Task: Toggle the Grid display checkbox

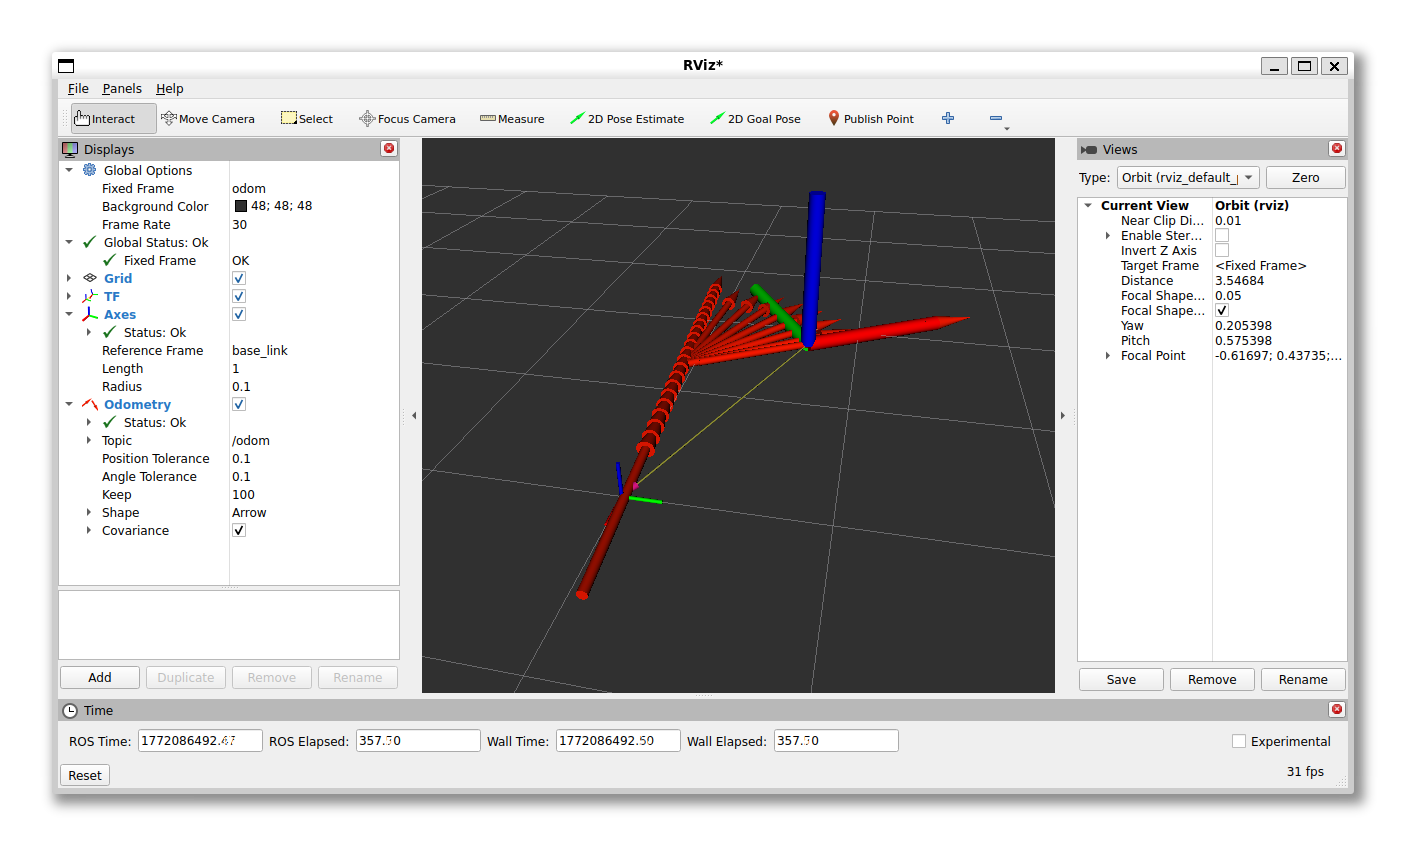Action: point(239,279)
